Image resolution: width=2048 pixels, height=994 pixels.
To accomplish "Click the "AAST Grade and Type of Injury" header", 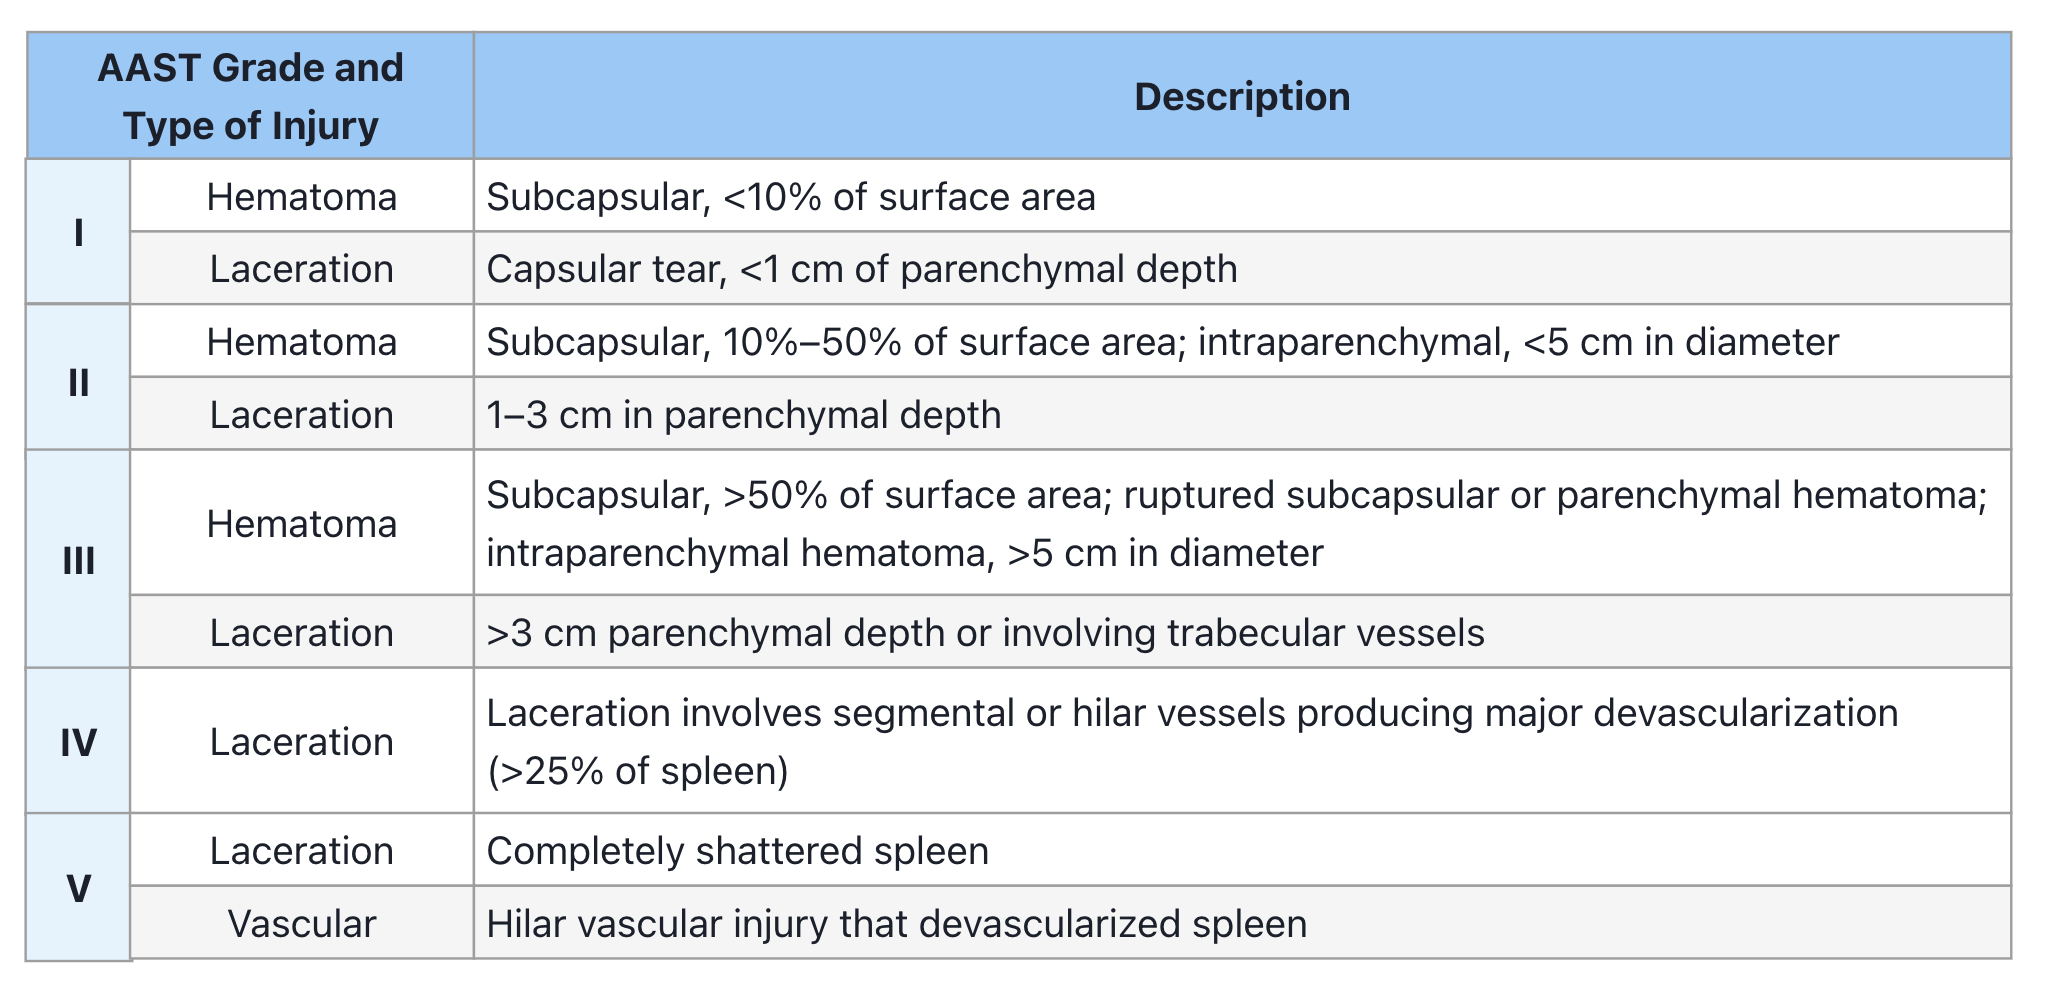I will 250,96.
